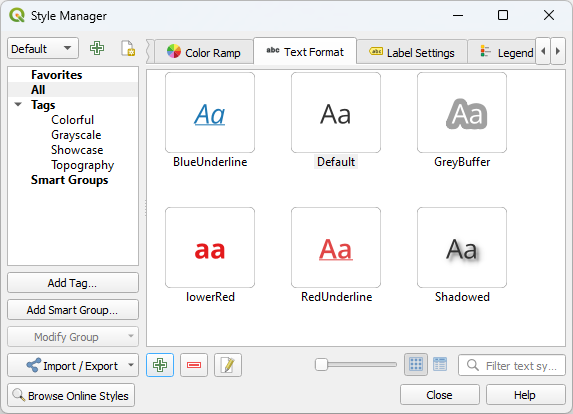Click the QGIS logo in title bar
This screenshot has height=414, width=573.
pos(17,15)
